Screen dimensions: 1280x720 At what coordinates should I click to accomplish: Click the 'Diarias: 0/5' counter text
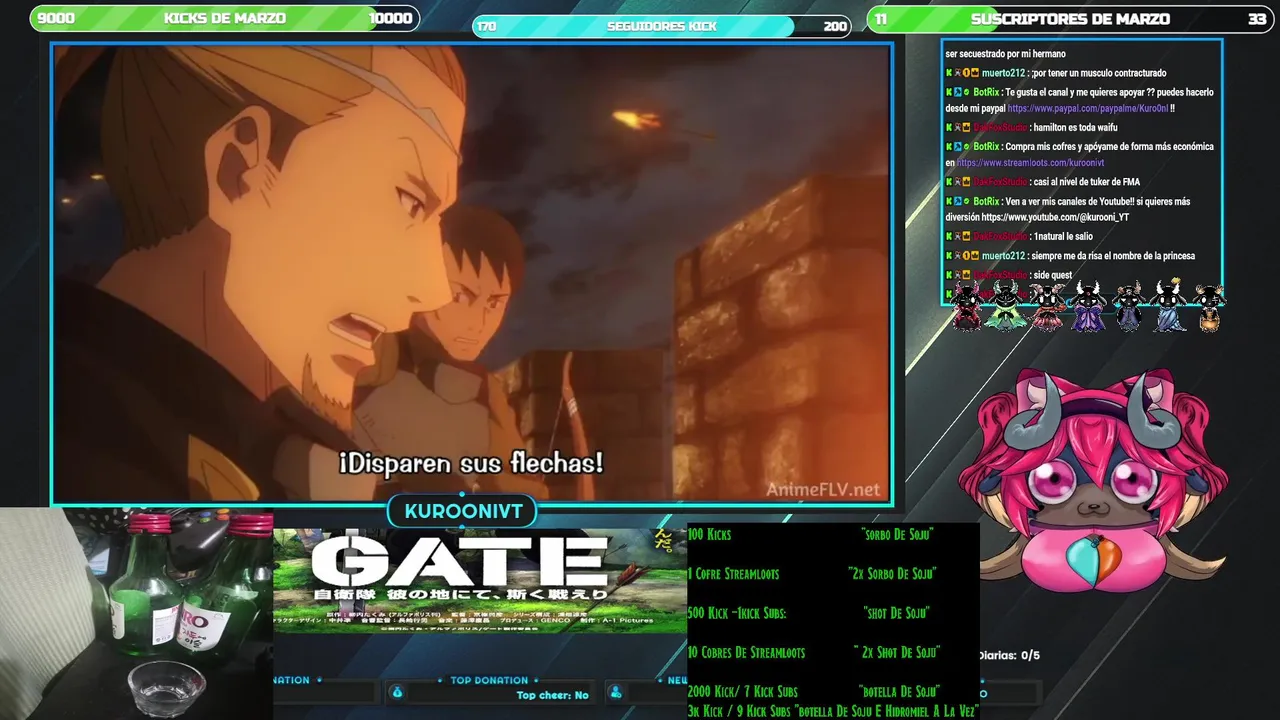tap(1009, 655)
